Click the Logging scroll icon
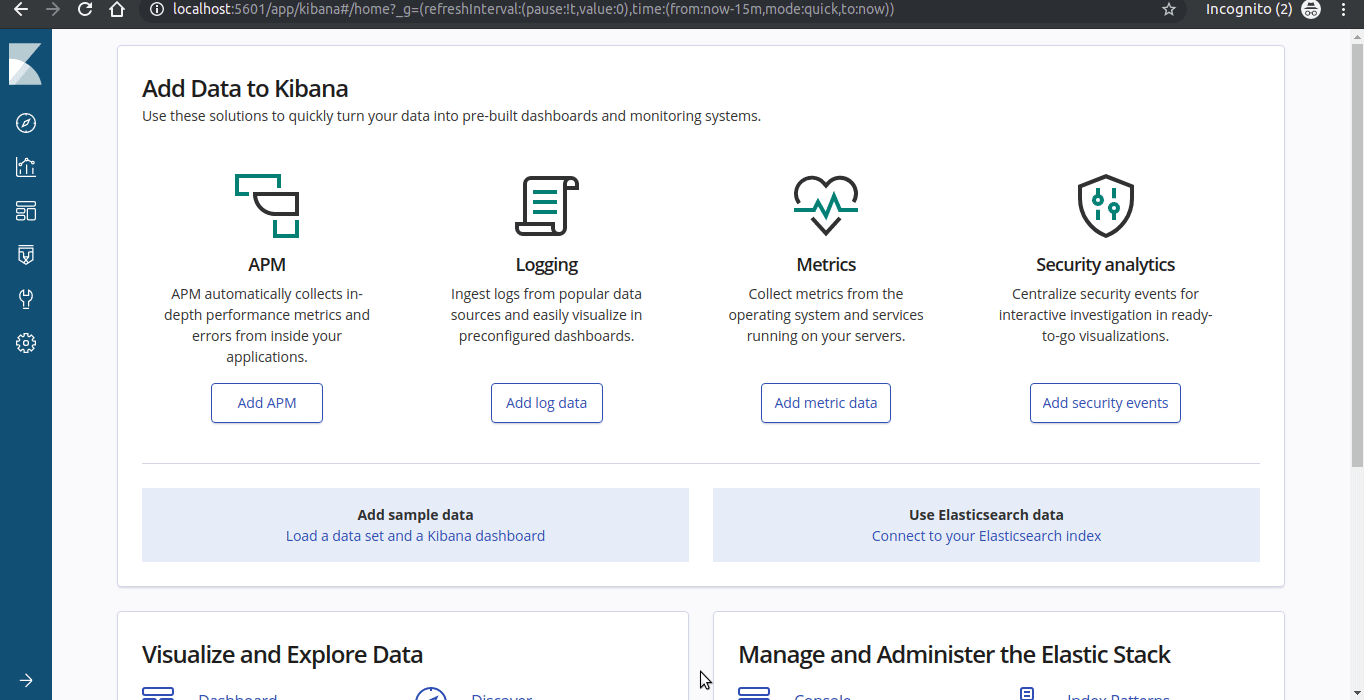The width and height of the screenshot is (1364, 700). click(x=546, y=206)
